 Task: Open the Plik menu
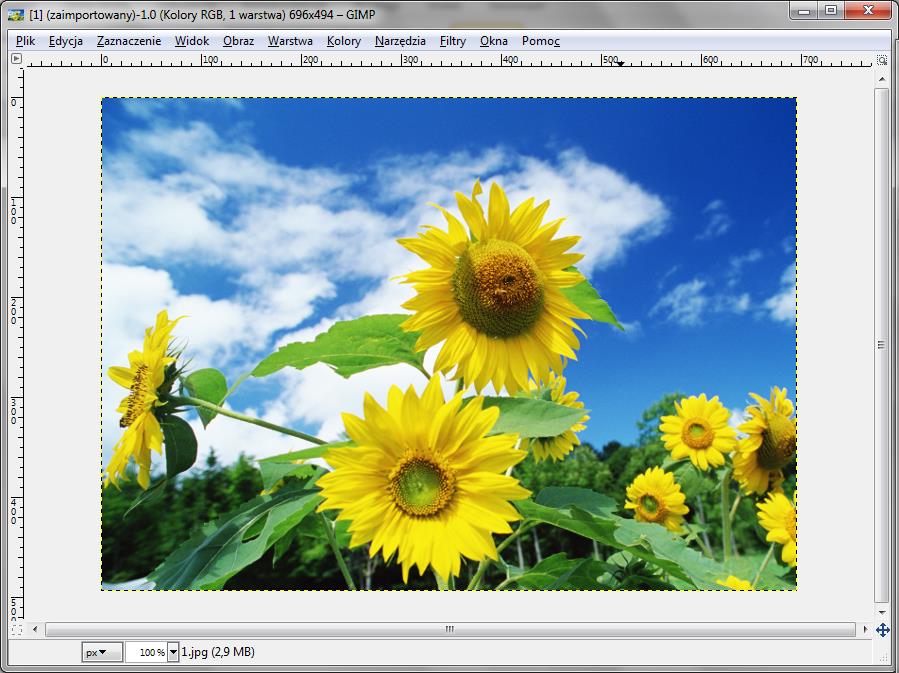(25, 41)
